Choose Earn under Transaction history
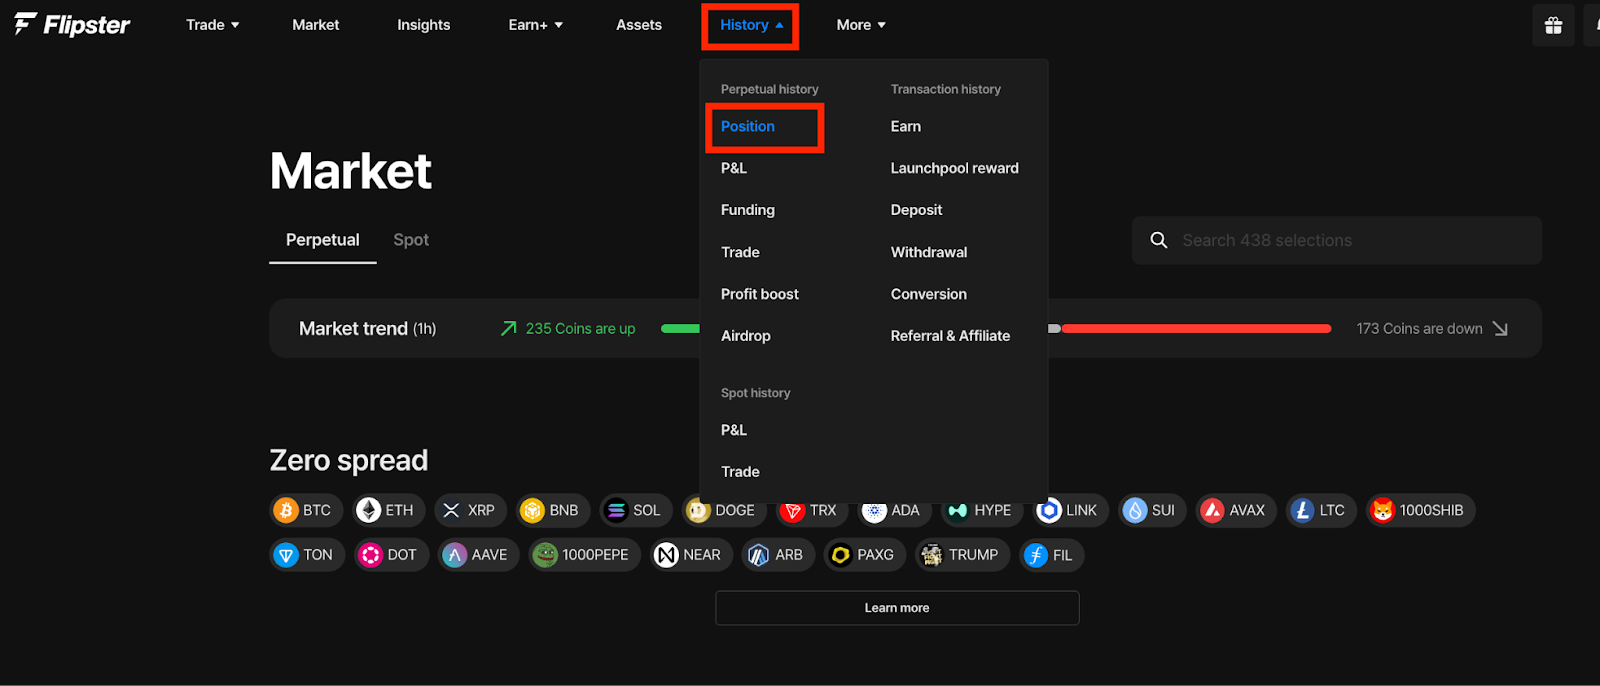The width and height of the screenshot is (1600, 686). click(906, 127)
